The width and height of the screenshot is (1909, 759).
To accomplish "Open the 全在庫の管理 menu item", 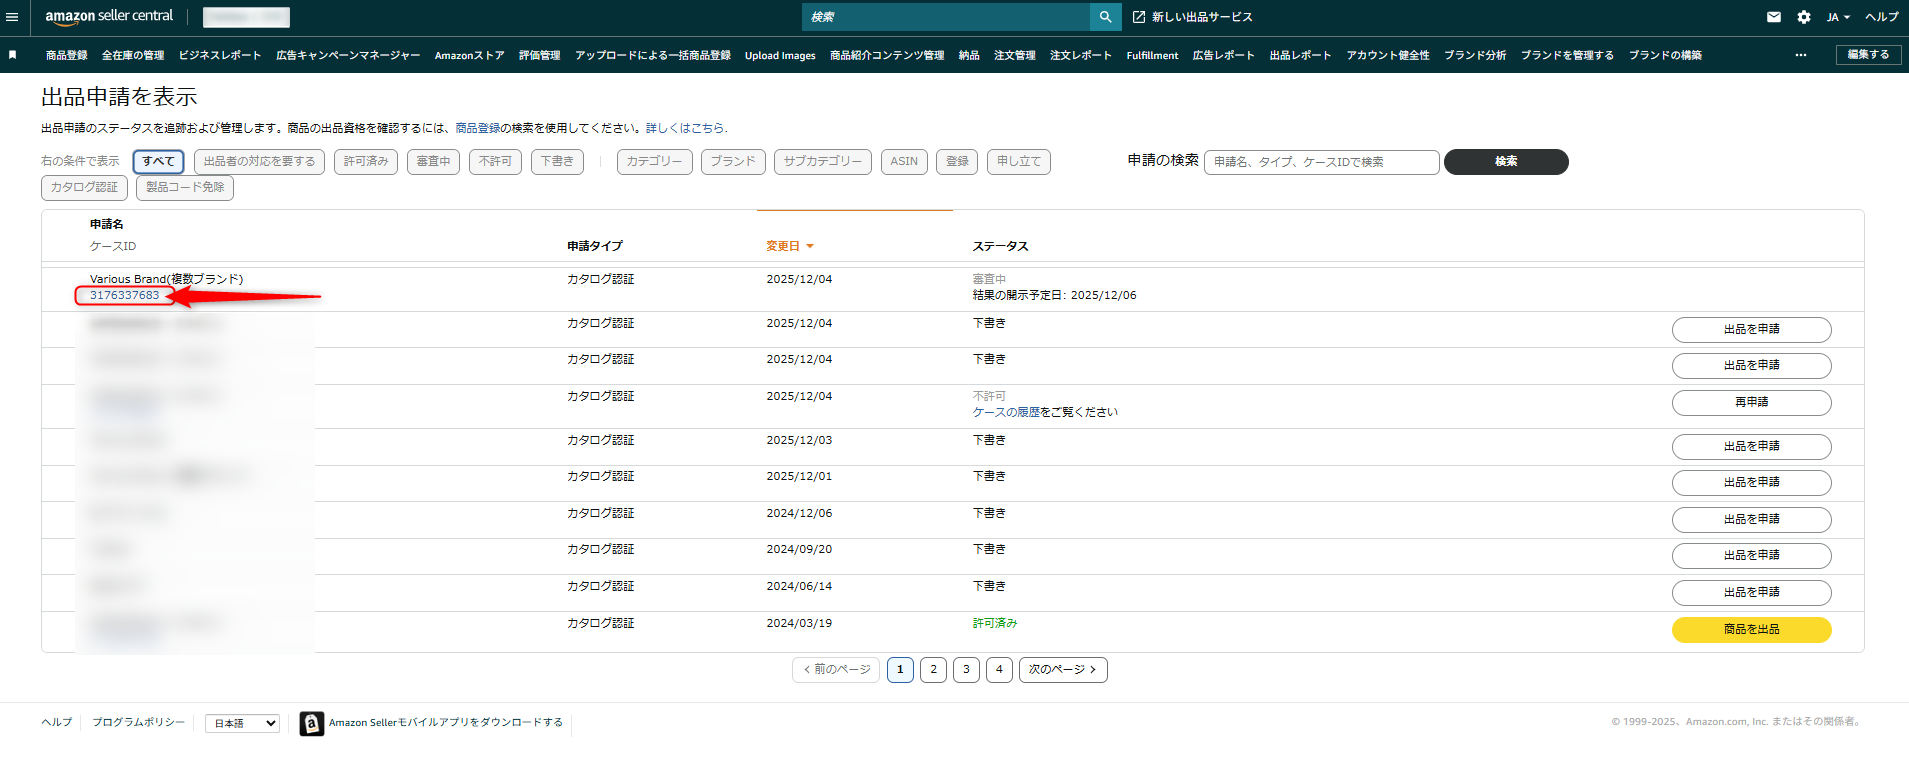I will [133, 55].
